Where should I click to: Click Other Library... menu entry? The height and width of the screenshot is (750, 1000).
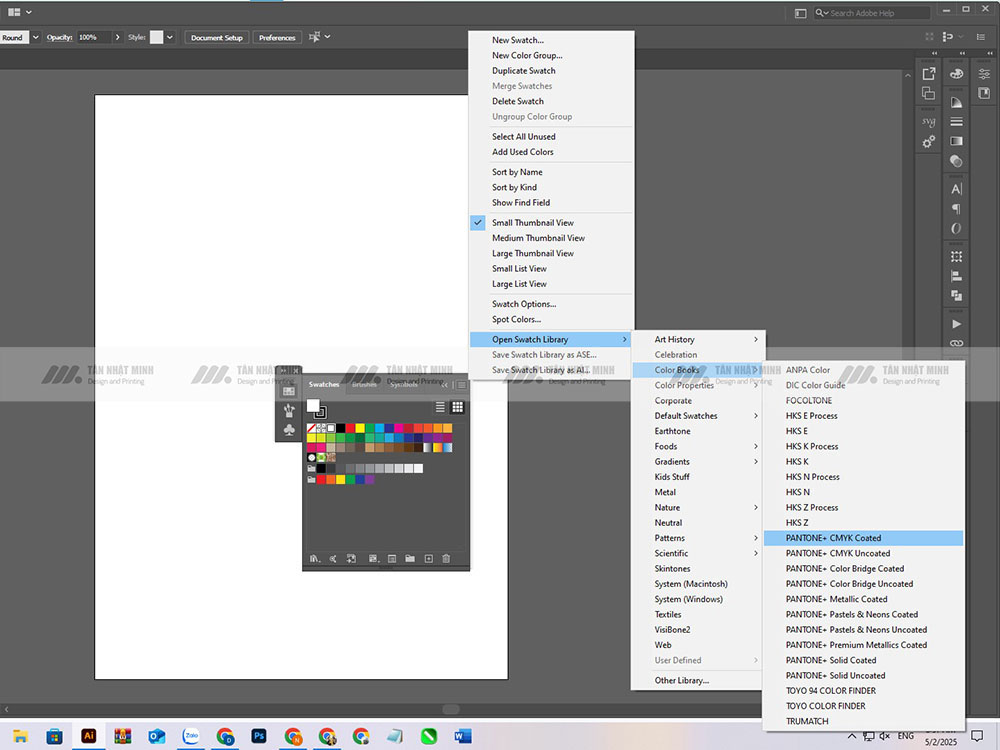pos(698,680)
